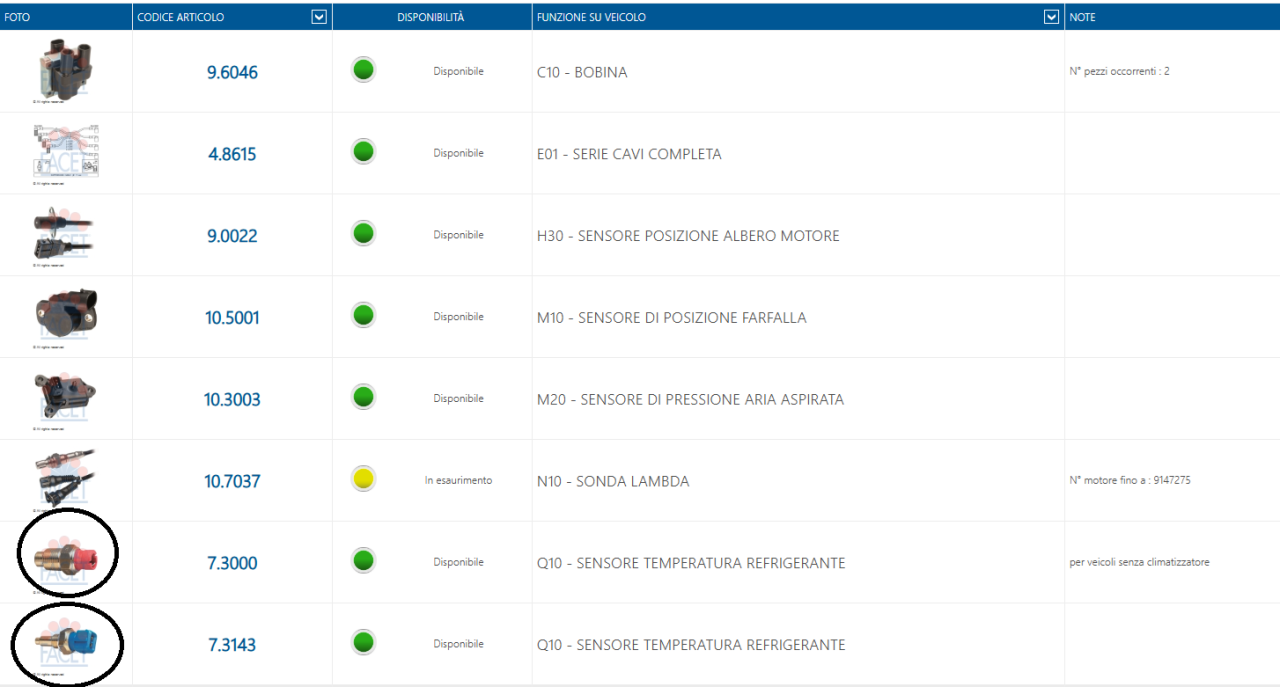Open article code 7.3143 link

[232, 645]
